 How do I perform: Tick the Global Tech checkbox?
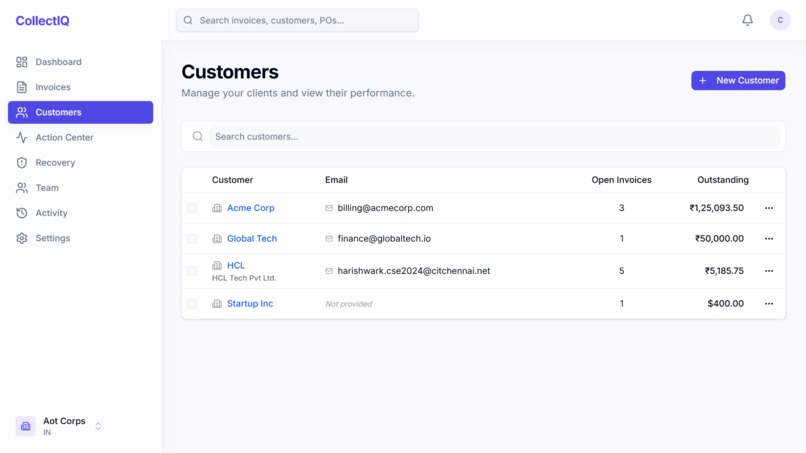(x=192, y=239)
